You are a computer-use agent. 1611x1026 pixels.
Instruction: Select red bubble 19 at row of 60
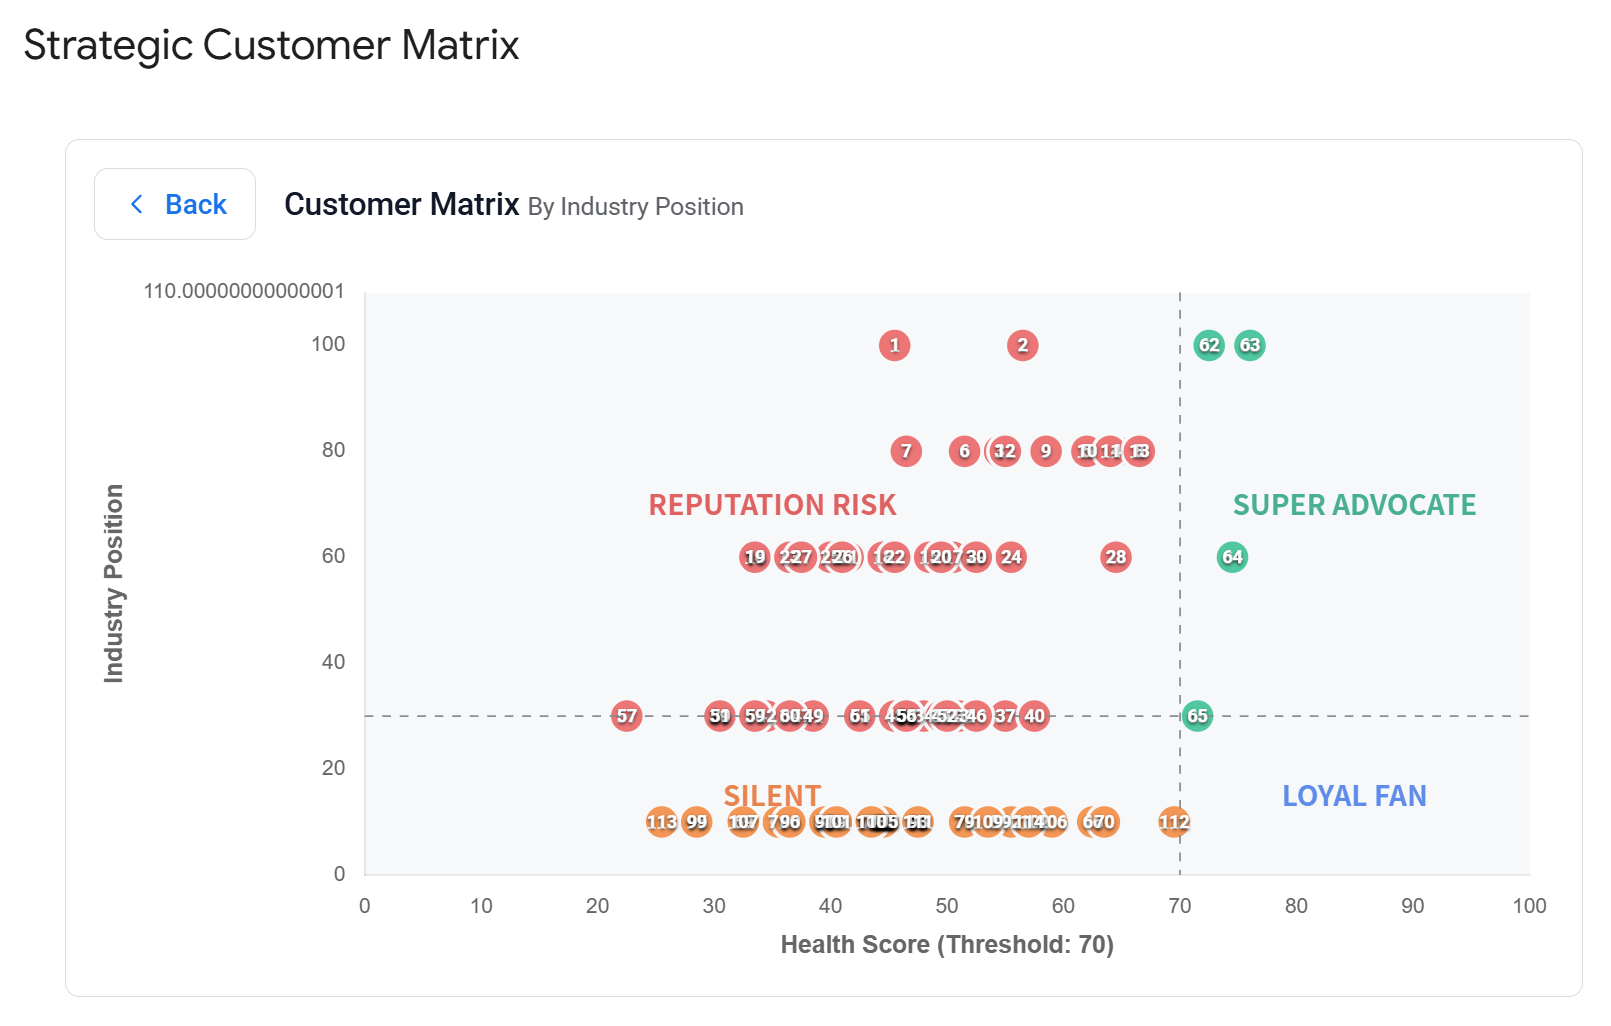click(x=754, y=557)
